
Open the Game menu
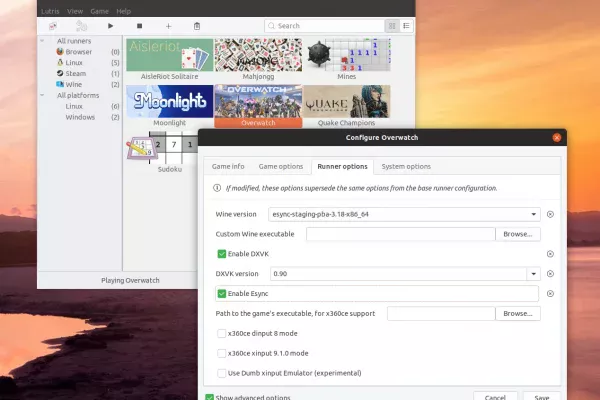99,11
